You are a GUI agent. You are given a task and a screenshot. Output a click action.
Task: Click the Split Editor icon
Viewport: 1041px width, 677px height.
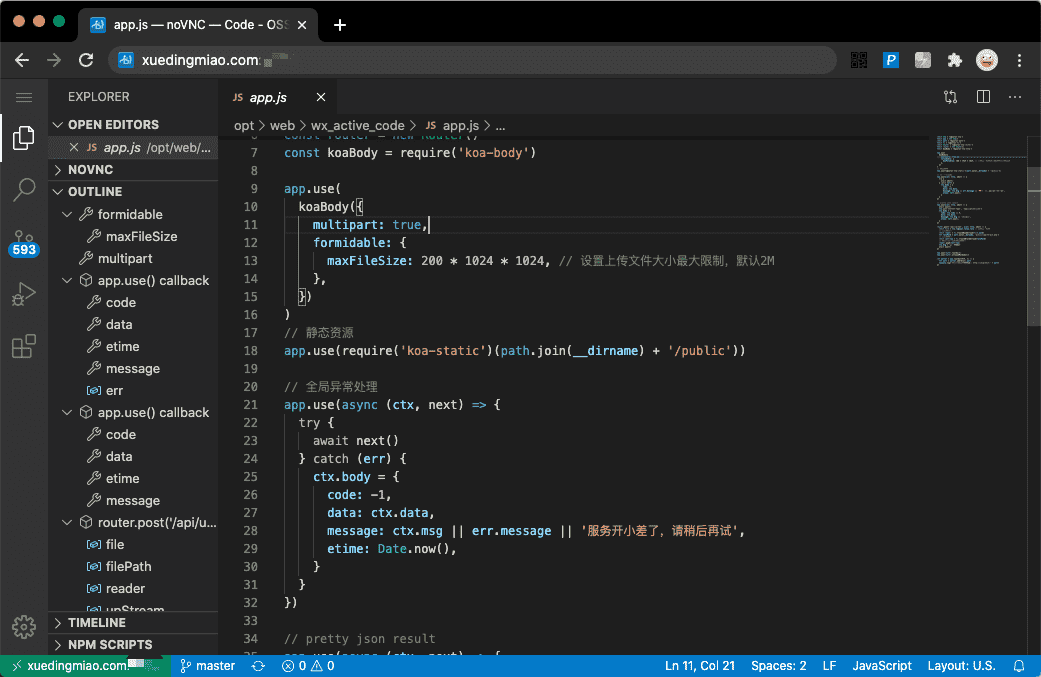pos(983,97)
